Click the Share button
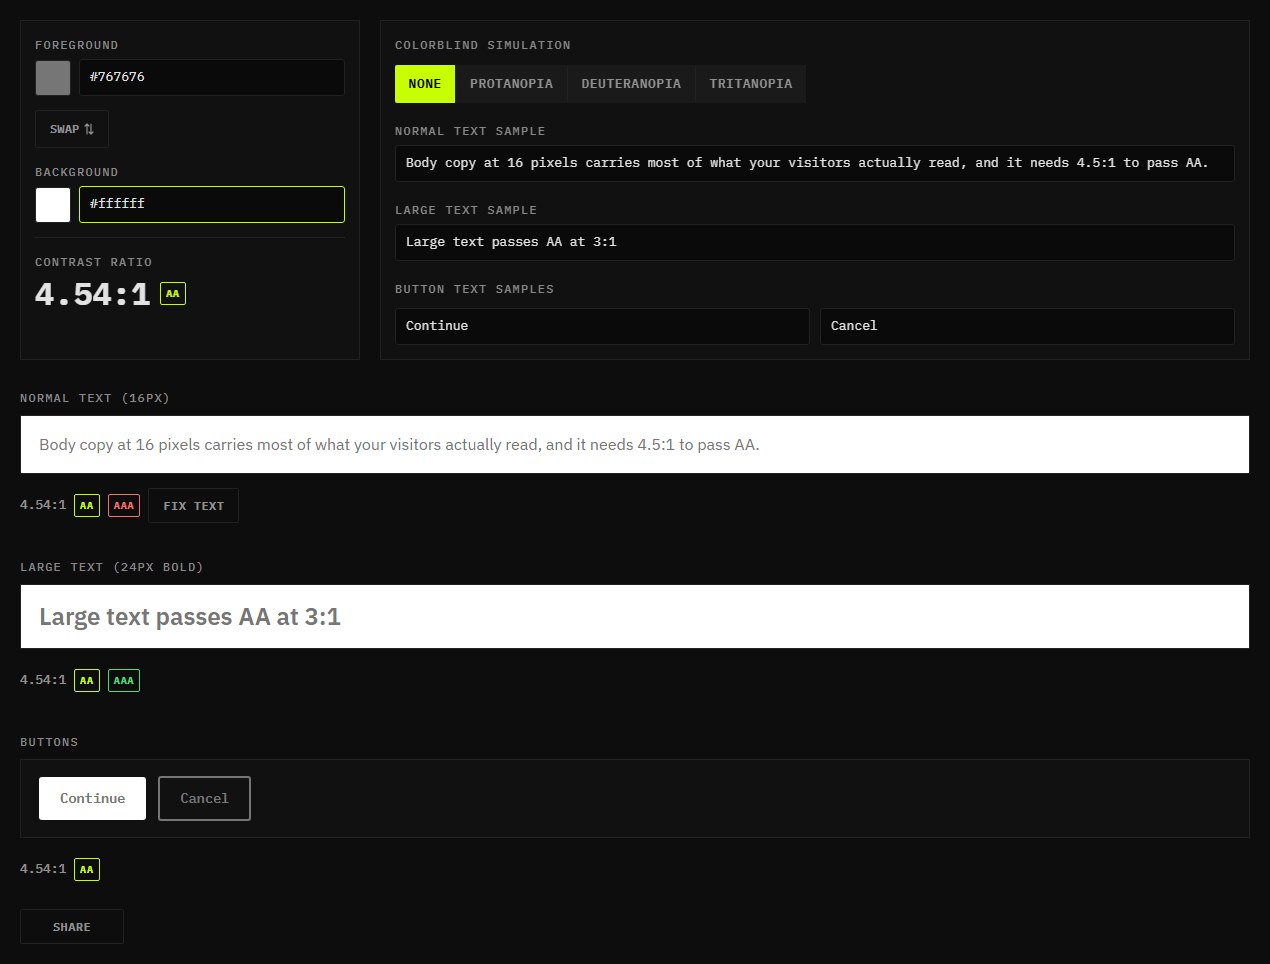Screen dimensions: 1270x964 pyautogui.click(x=72, y=927)
